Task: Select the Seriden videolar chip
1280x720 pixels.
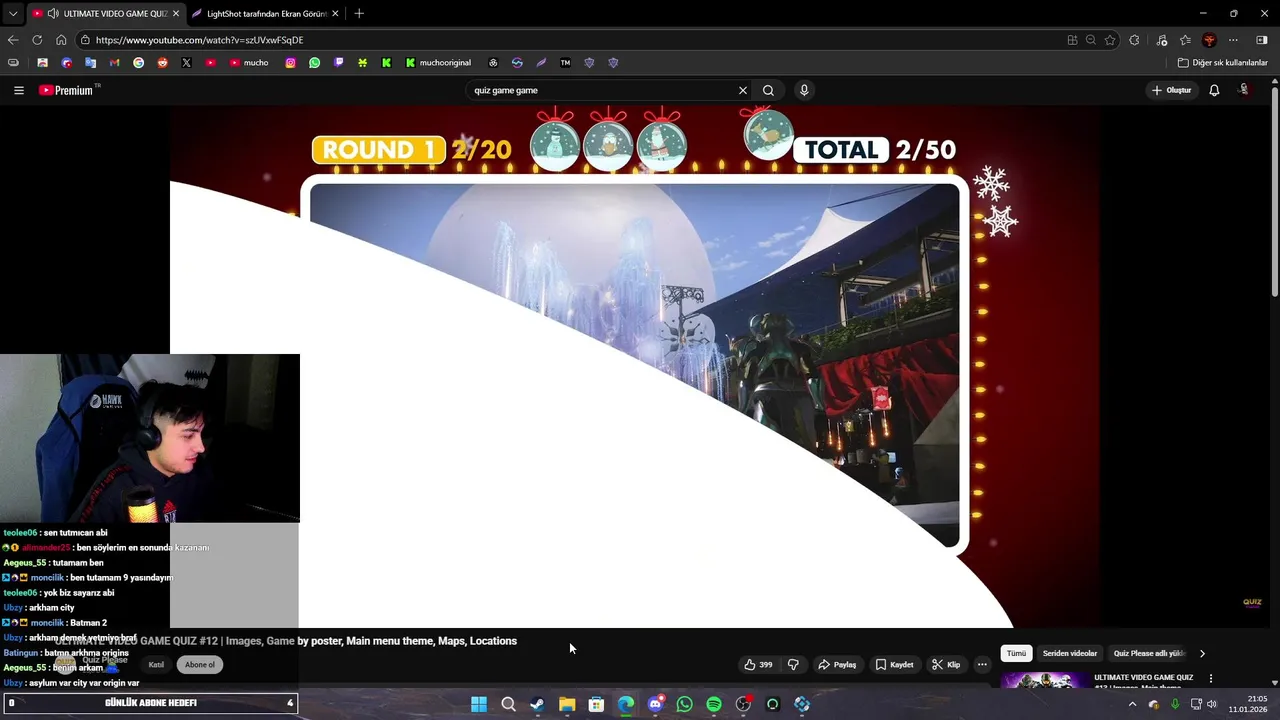Action: click(1070, 653)
